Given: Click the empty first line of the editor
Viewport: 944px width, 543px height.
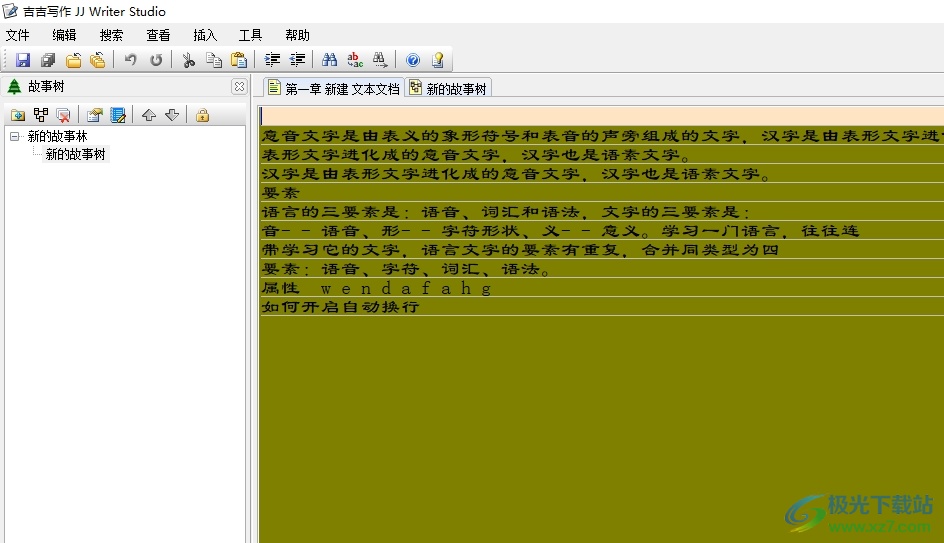Looking at the screenshot, I should point(601,116).
